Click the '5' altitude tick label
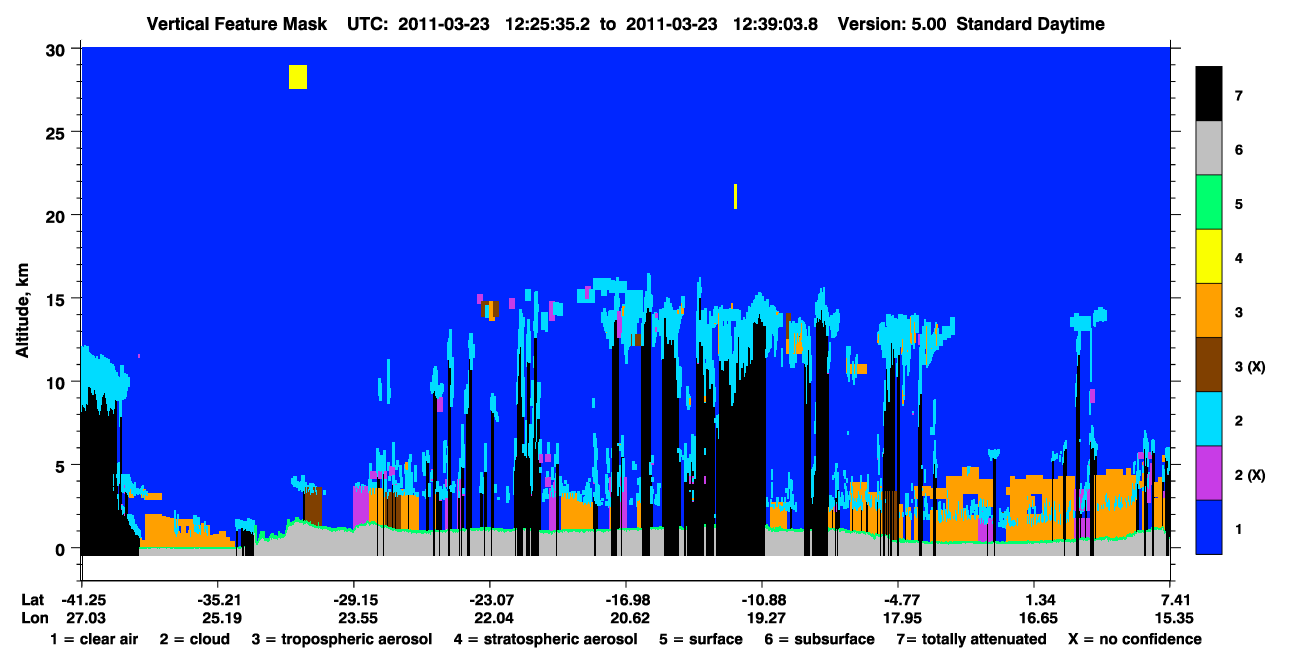 [x=62, y=466]
